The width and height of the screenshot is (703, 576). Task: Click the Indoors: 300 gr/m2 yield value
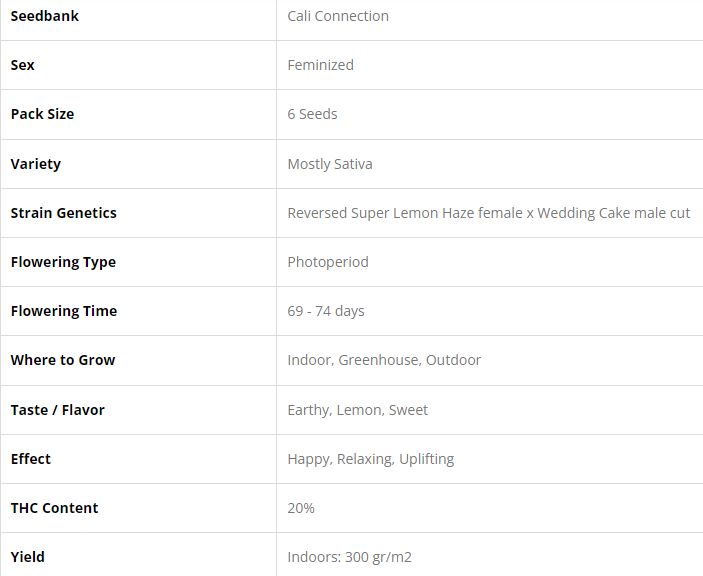(x=349, y=557)
